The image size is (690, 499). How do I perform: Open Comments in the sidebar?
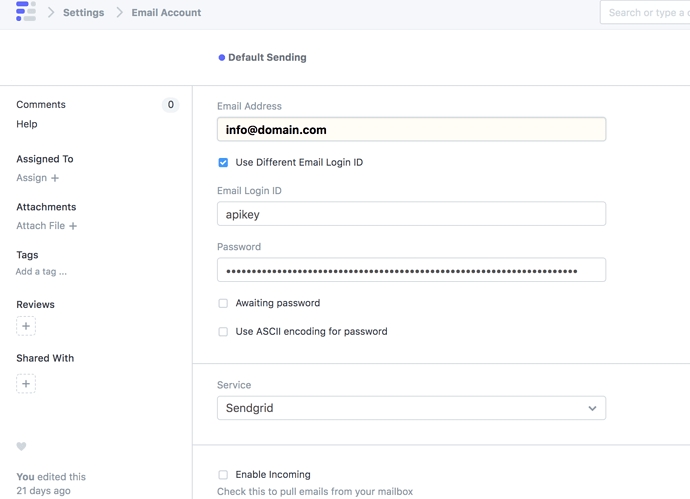tap(41, 104)
